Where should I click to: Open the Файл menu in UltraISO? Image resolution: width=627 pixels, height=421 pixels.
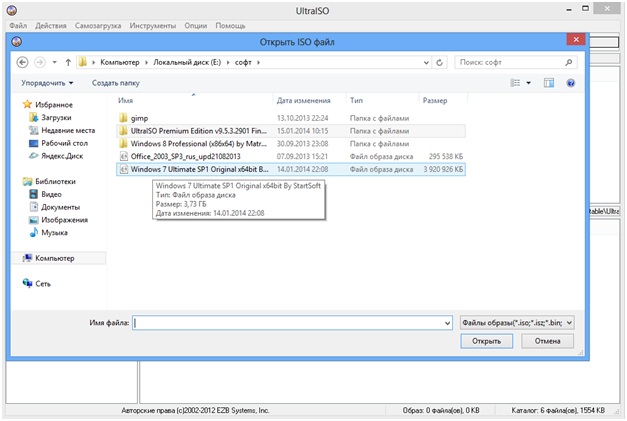tap(18, 26)
